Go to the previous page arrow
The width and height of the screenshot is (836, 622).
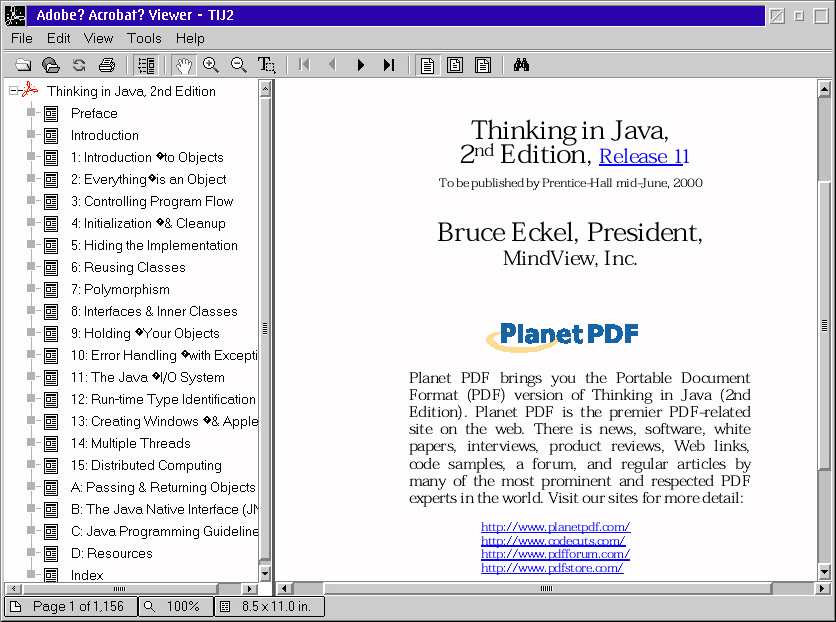click(x=332, y=65)
